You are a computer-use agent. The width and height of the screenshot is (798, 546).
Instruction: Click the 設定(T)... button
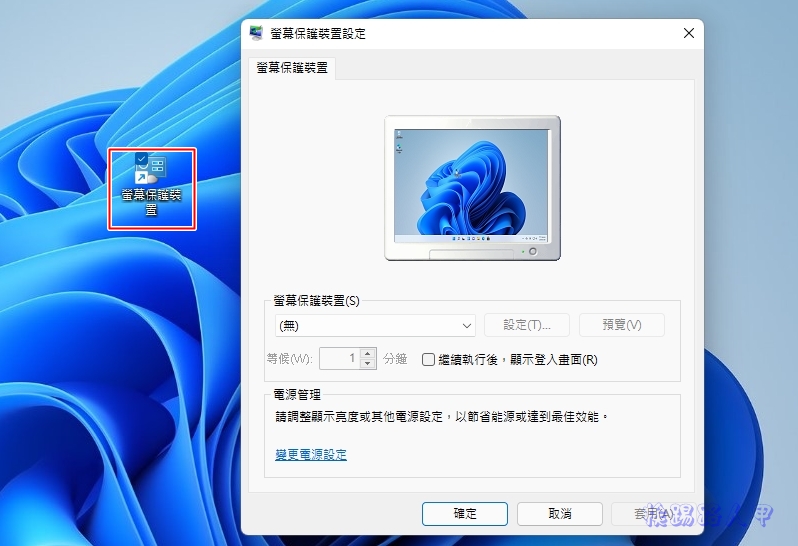tap(527, 325)
